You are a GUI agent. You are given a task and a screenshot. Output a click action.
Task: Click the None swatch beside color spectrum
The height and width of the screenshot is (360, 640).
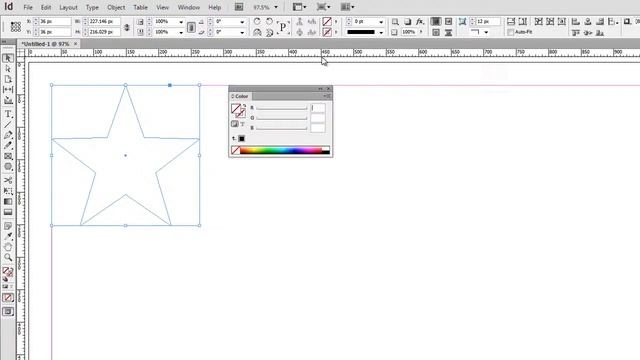coord(236,150)
